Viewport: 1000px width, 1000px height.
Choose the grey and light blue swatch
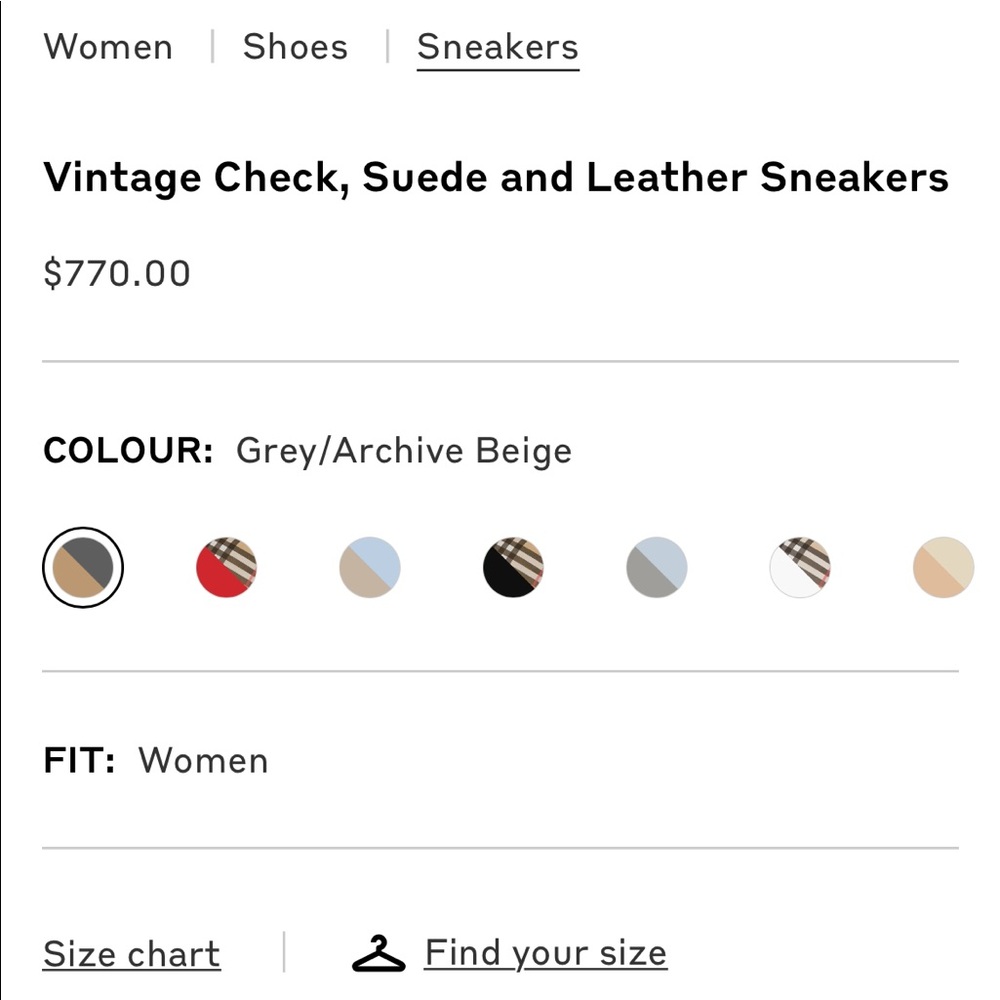(x=657, y=567)
